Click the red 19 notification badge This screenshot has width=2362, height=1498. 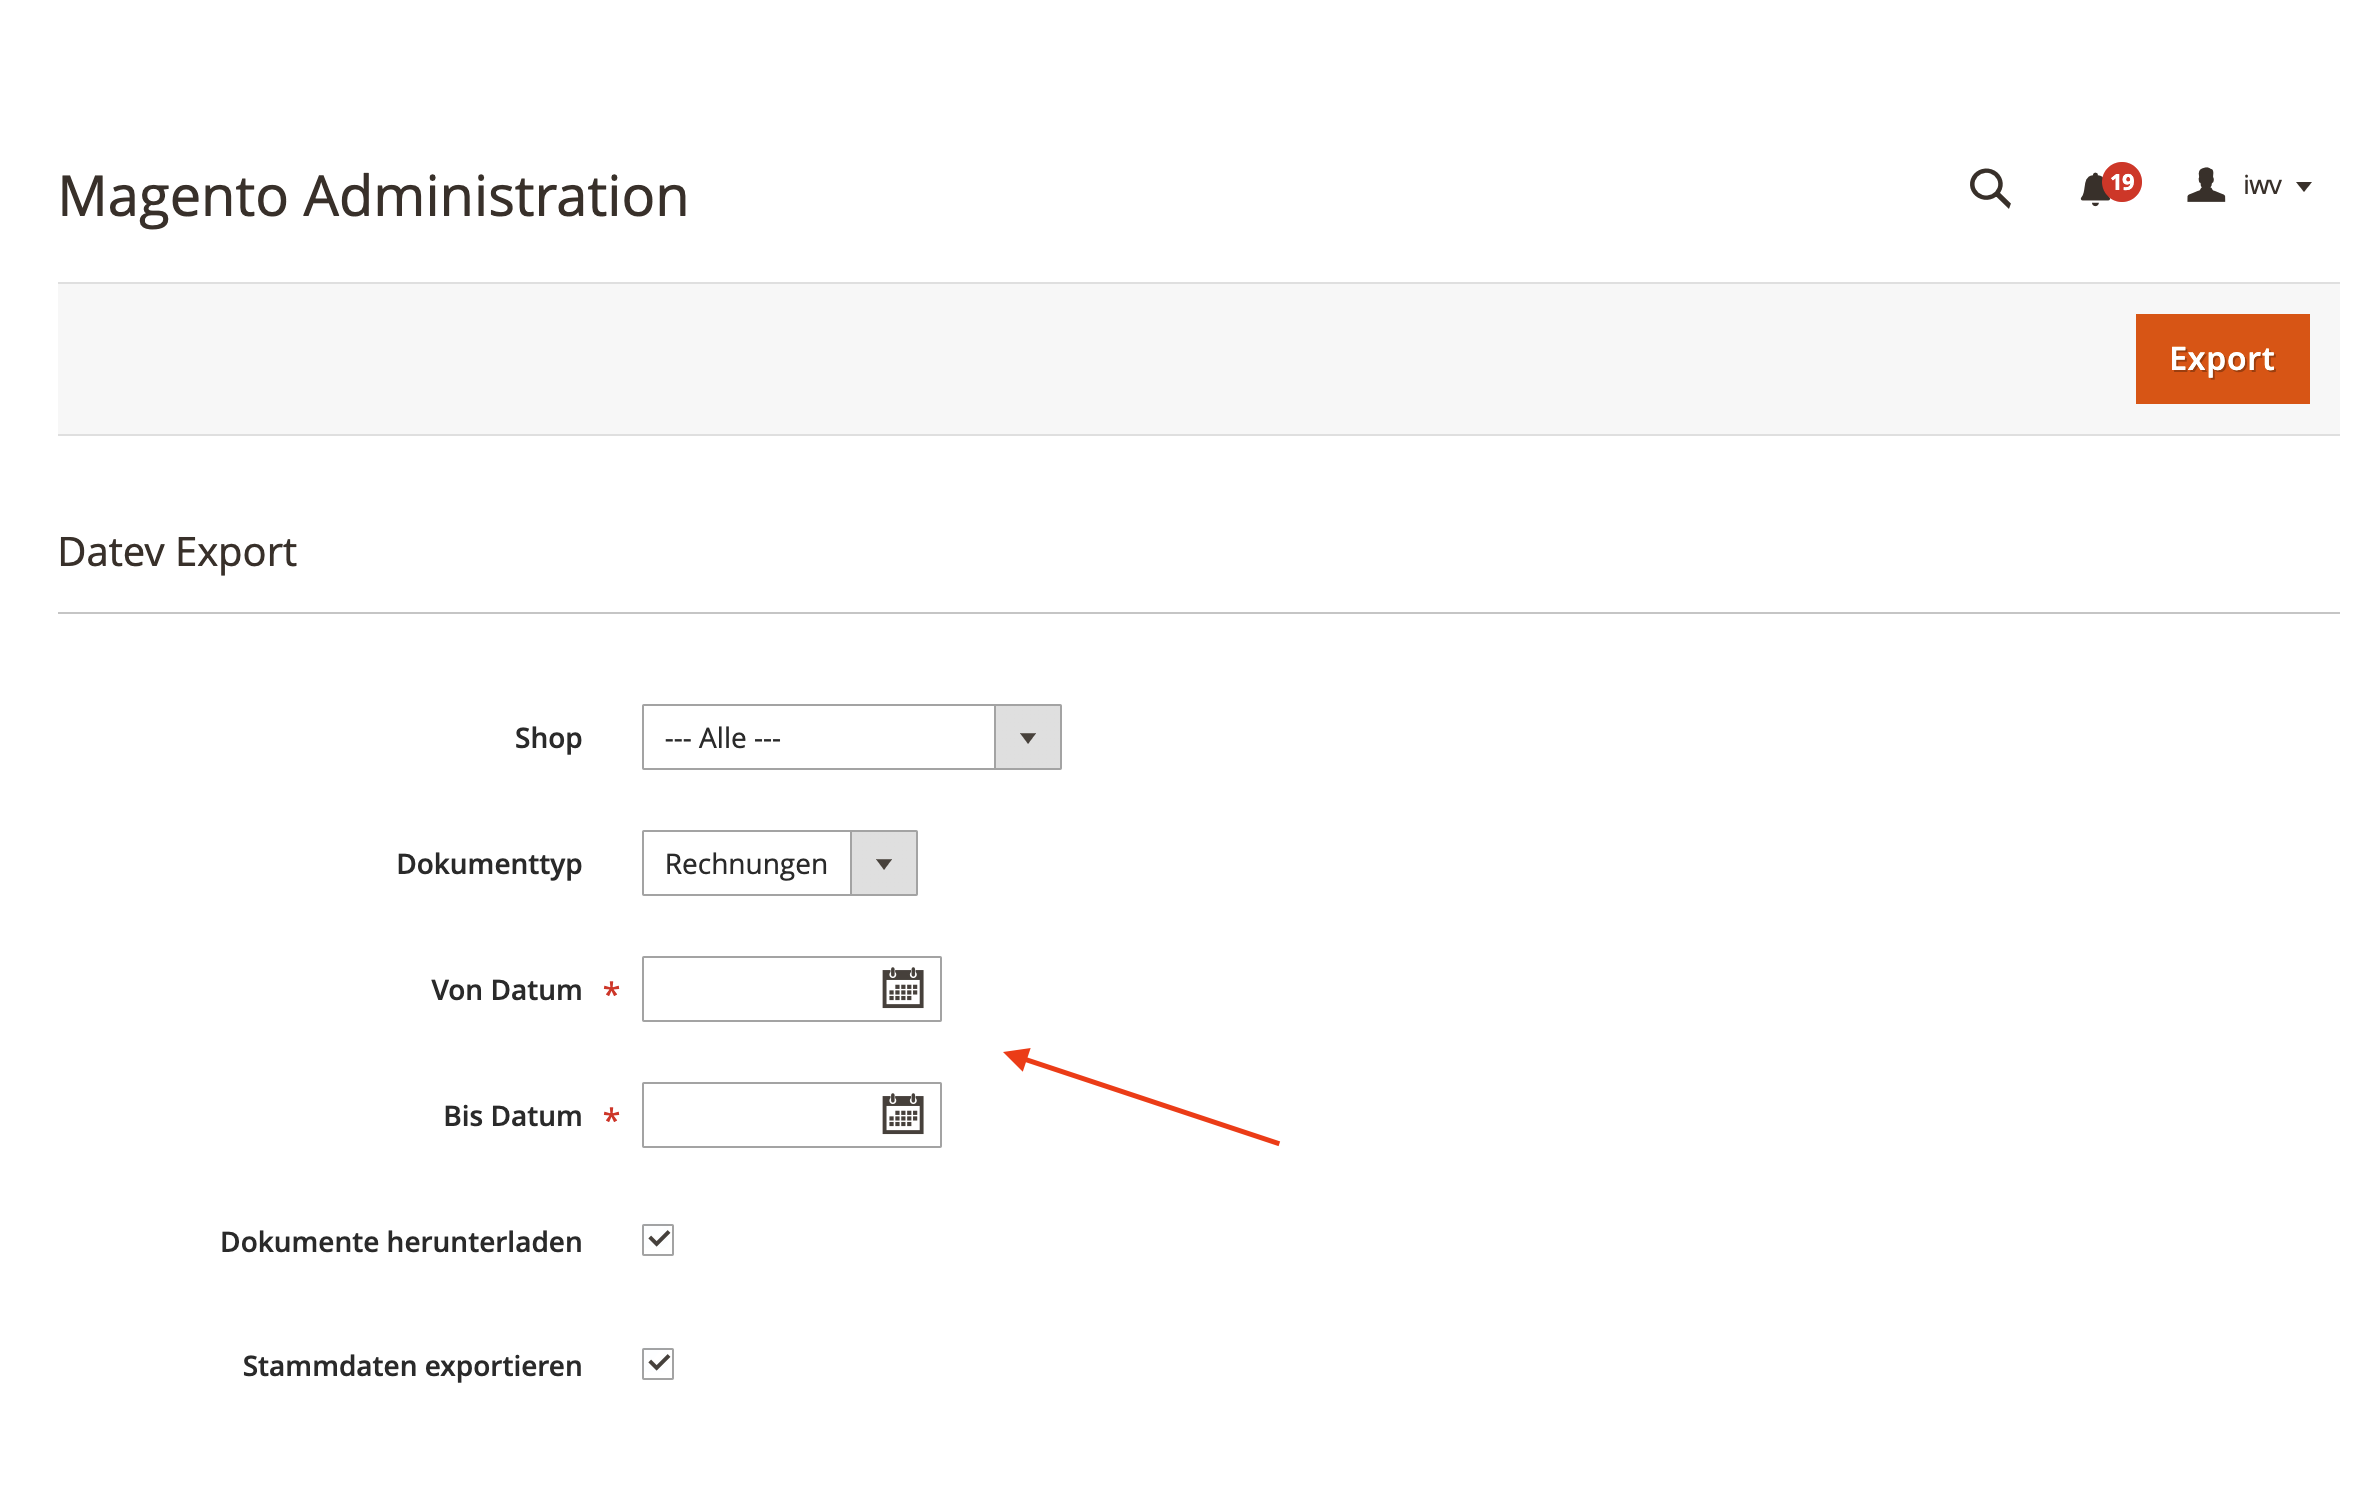click(x=2121, y=182)
